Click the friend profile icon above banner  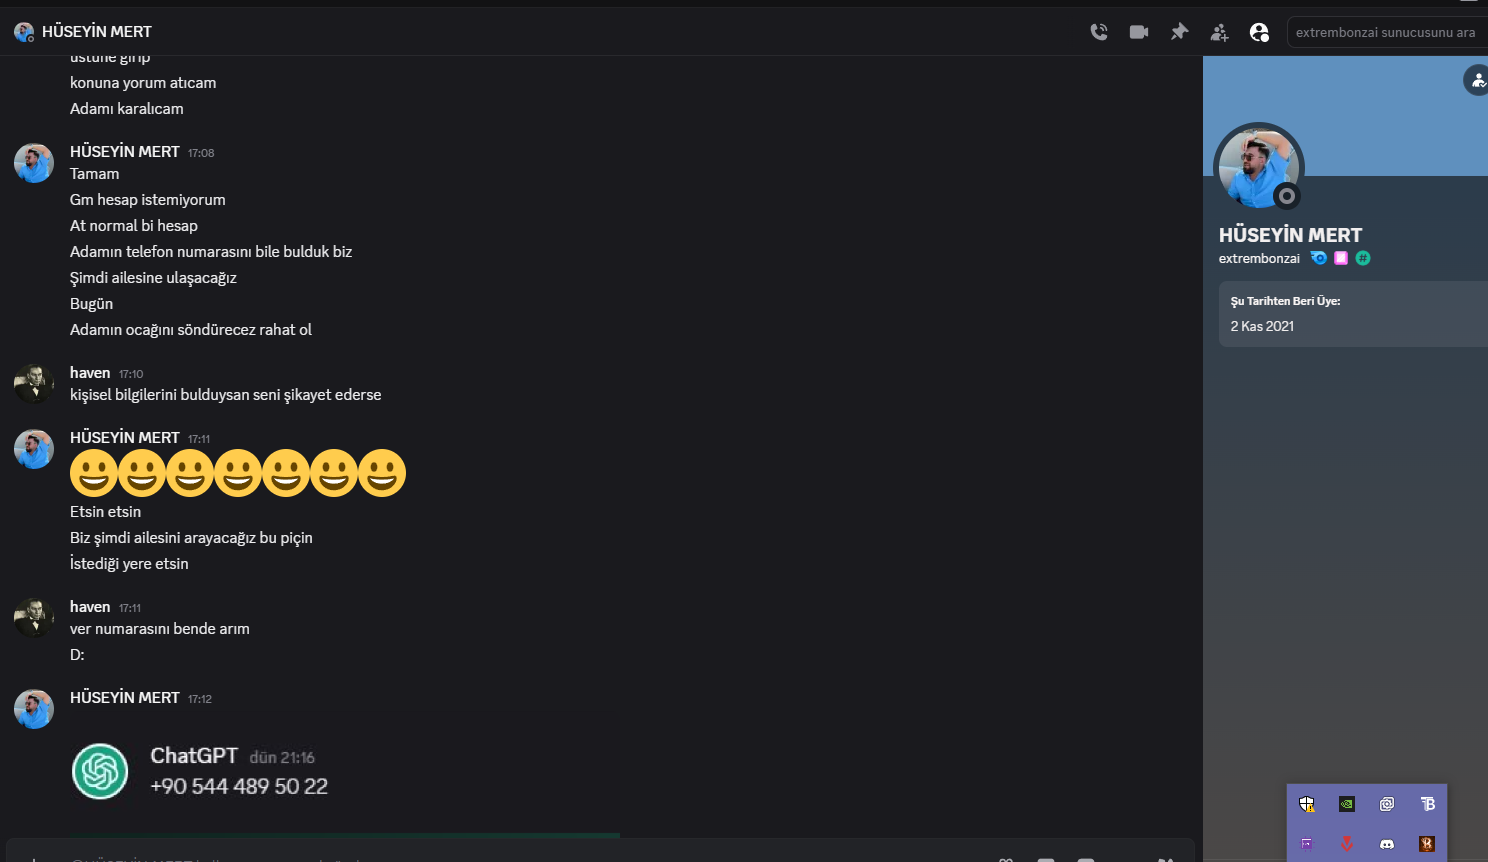(1477, 80)
